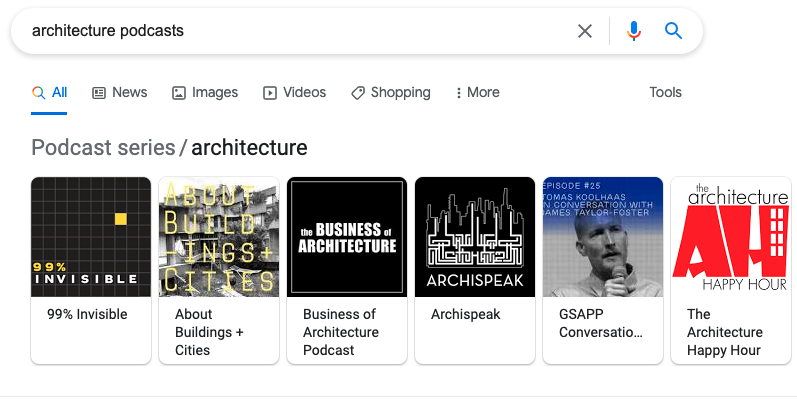Switch to the News tab
797x404 pixels.
(119, 92)
